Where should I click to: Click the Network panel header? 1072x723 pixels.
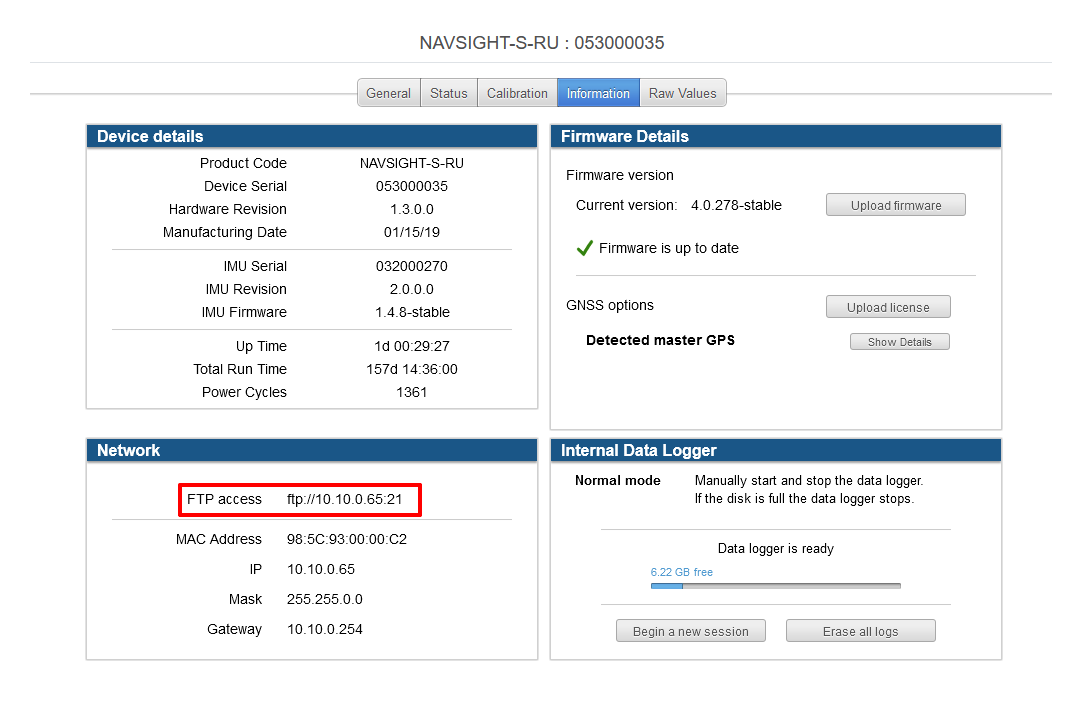click(x=128, y=450)
